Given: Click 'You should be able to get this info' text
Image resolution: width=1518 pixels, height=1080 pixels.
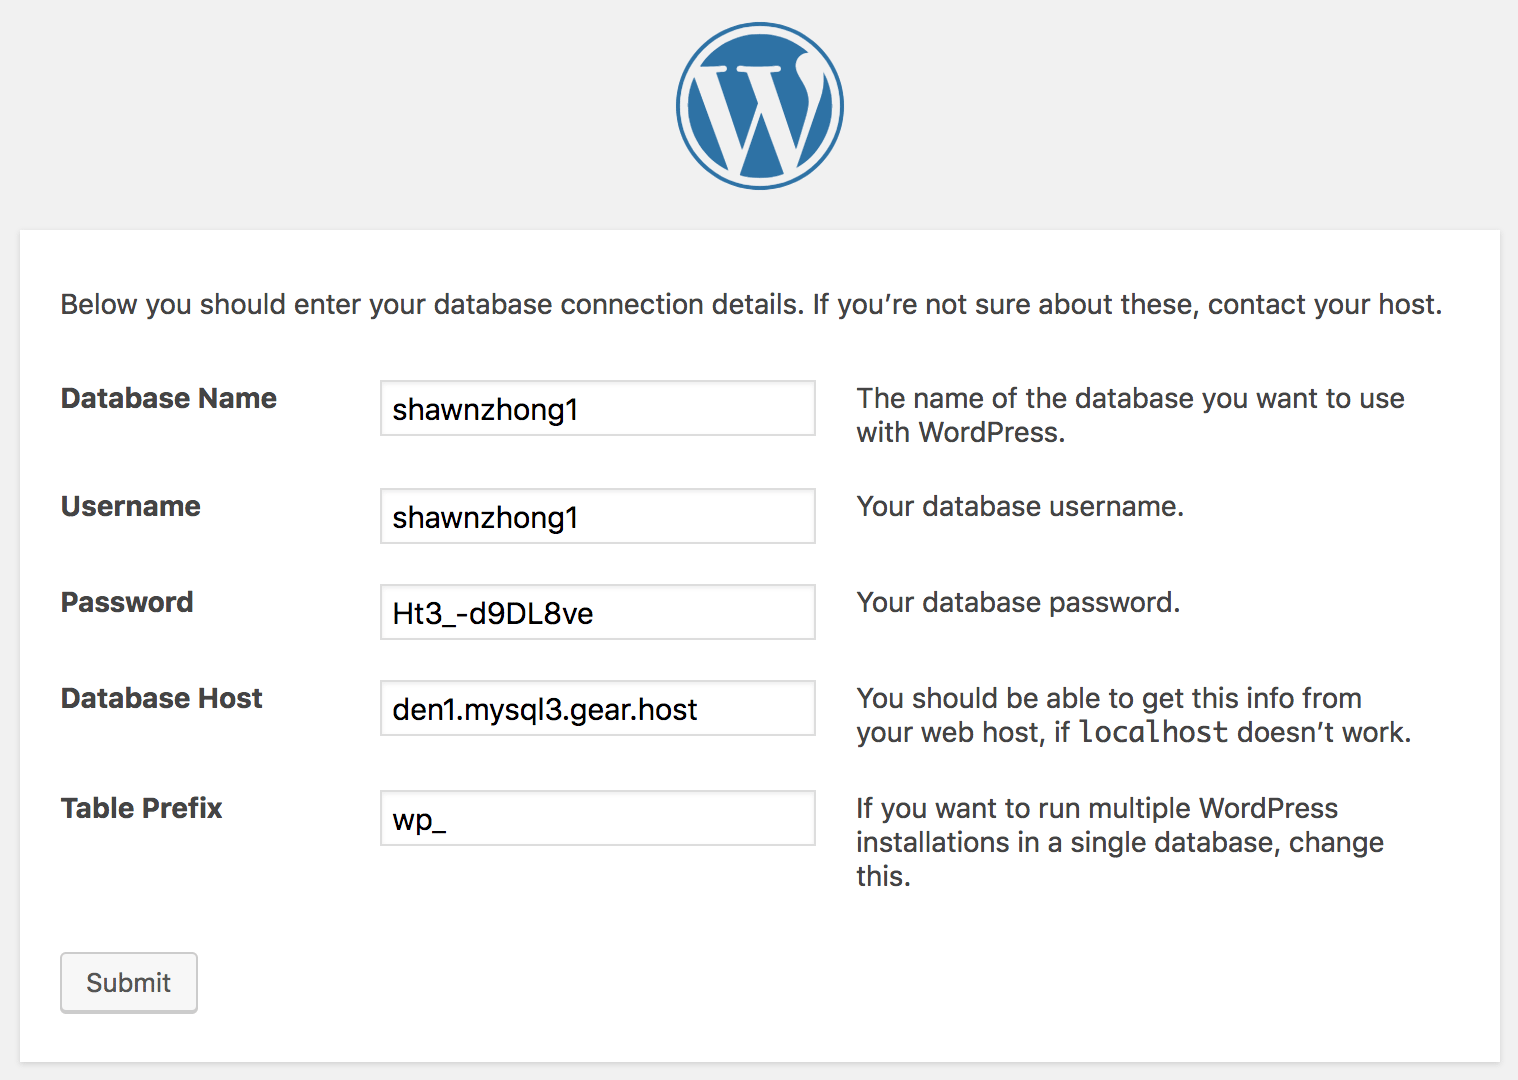Looking at the screenshot, I should tap(1109, 698).
